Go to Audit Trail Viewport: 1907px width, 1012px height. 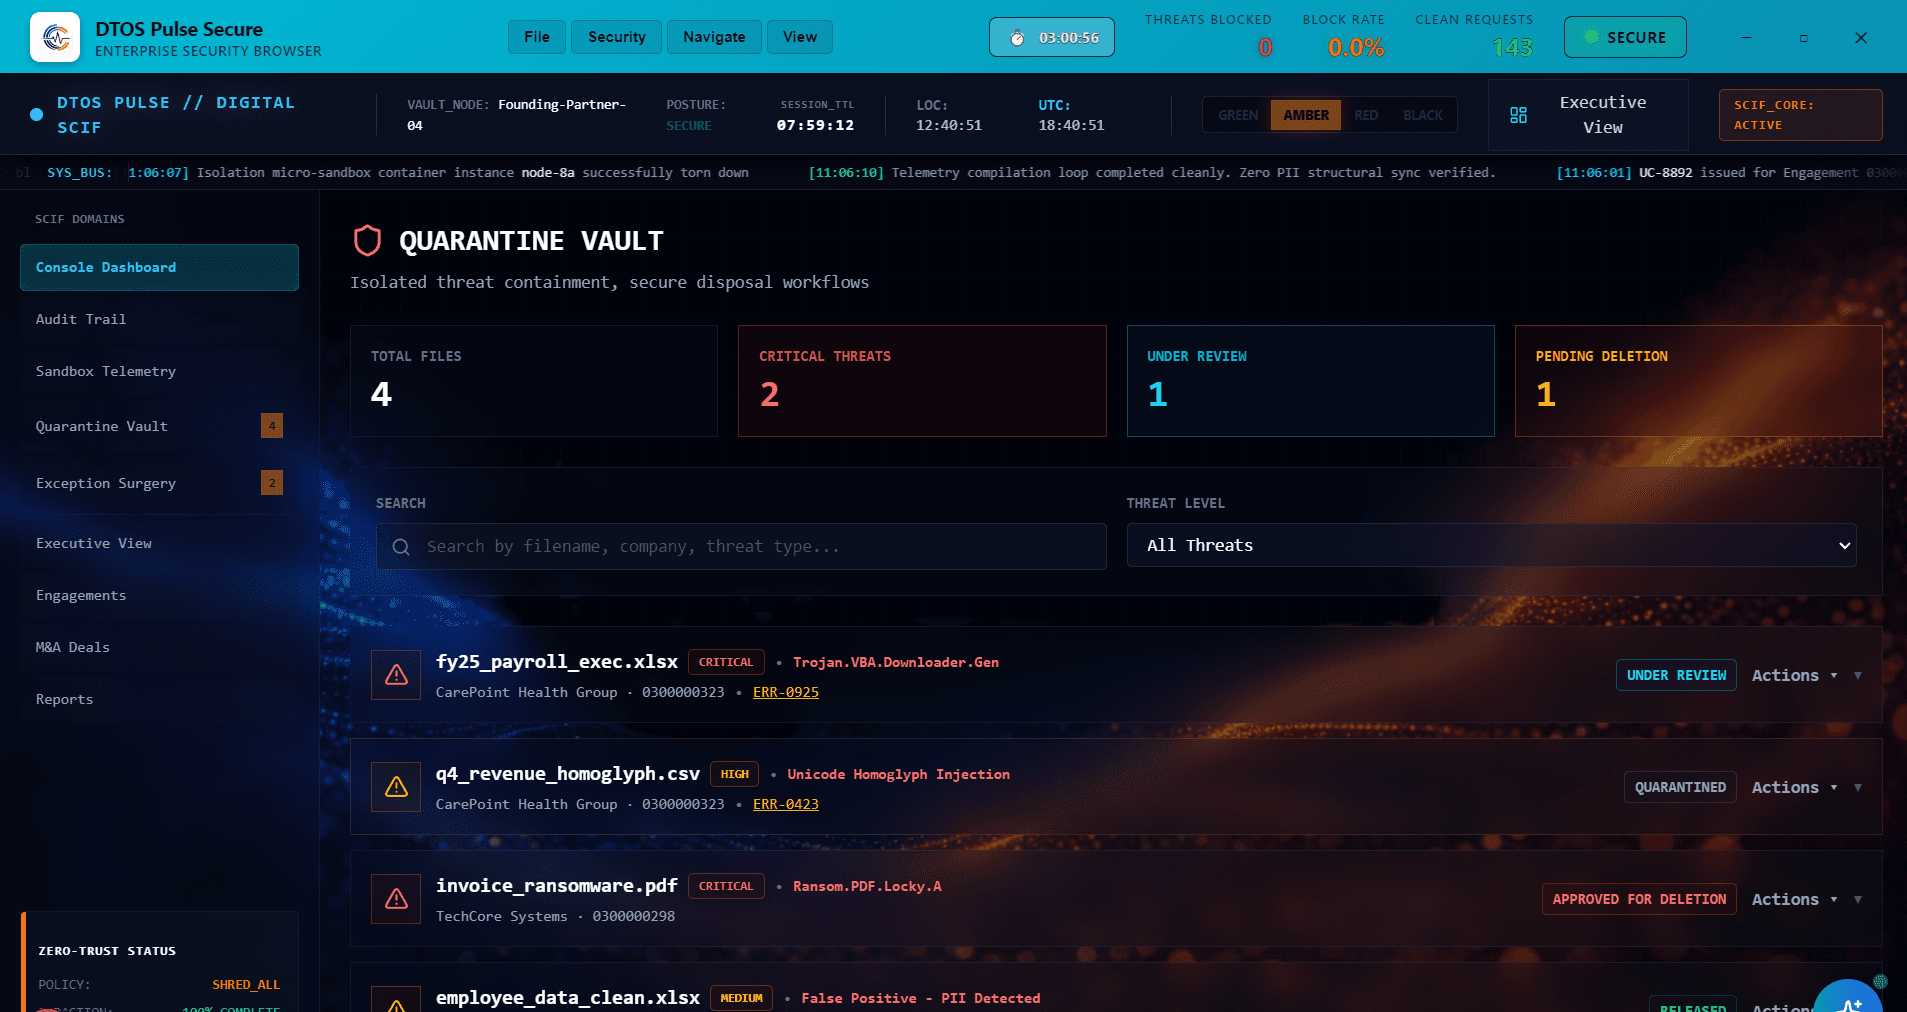pos(159,320)
